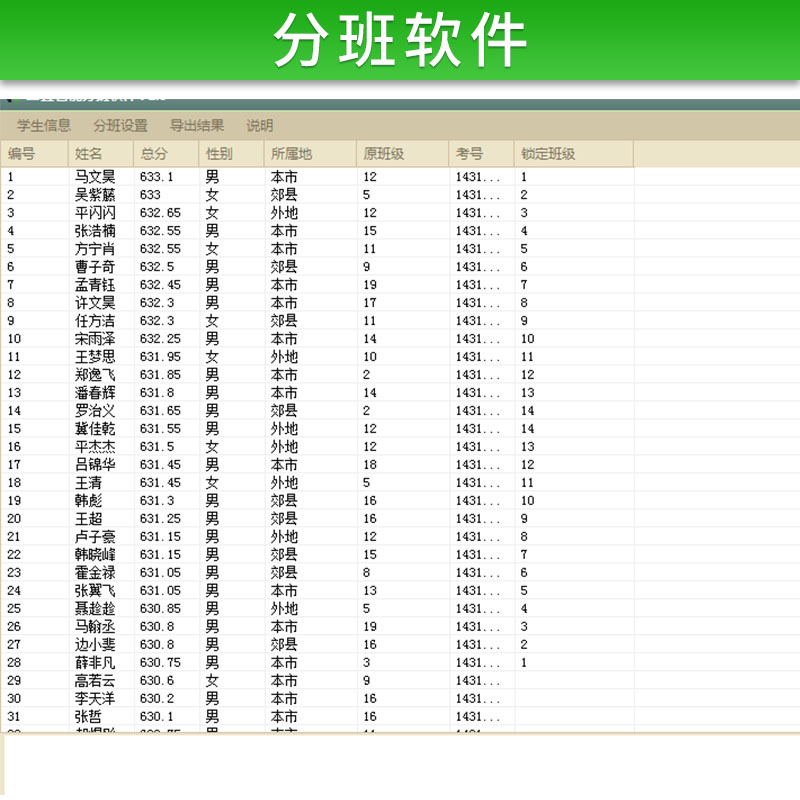Select student 王梦思

[95, 357]
